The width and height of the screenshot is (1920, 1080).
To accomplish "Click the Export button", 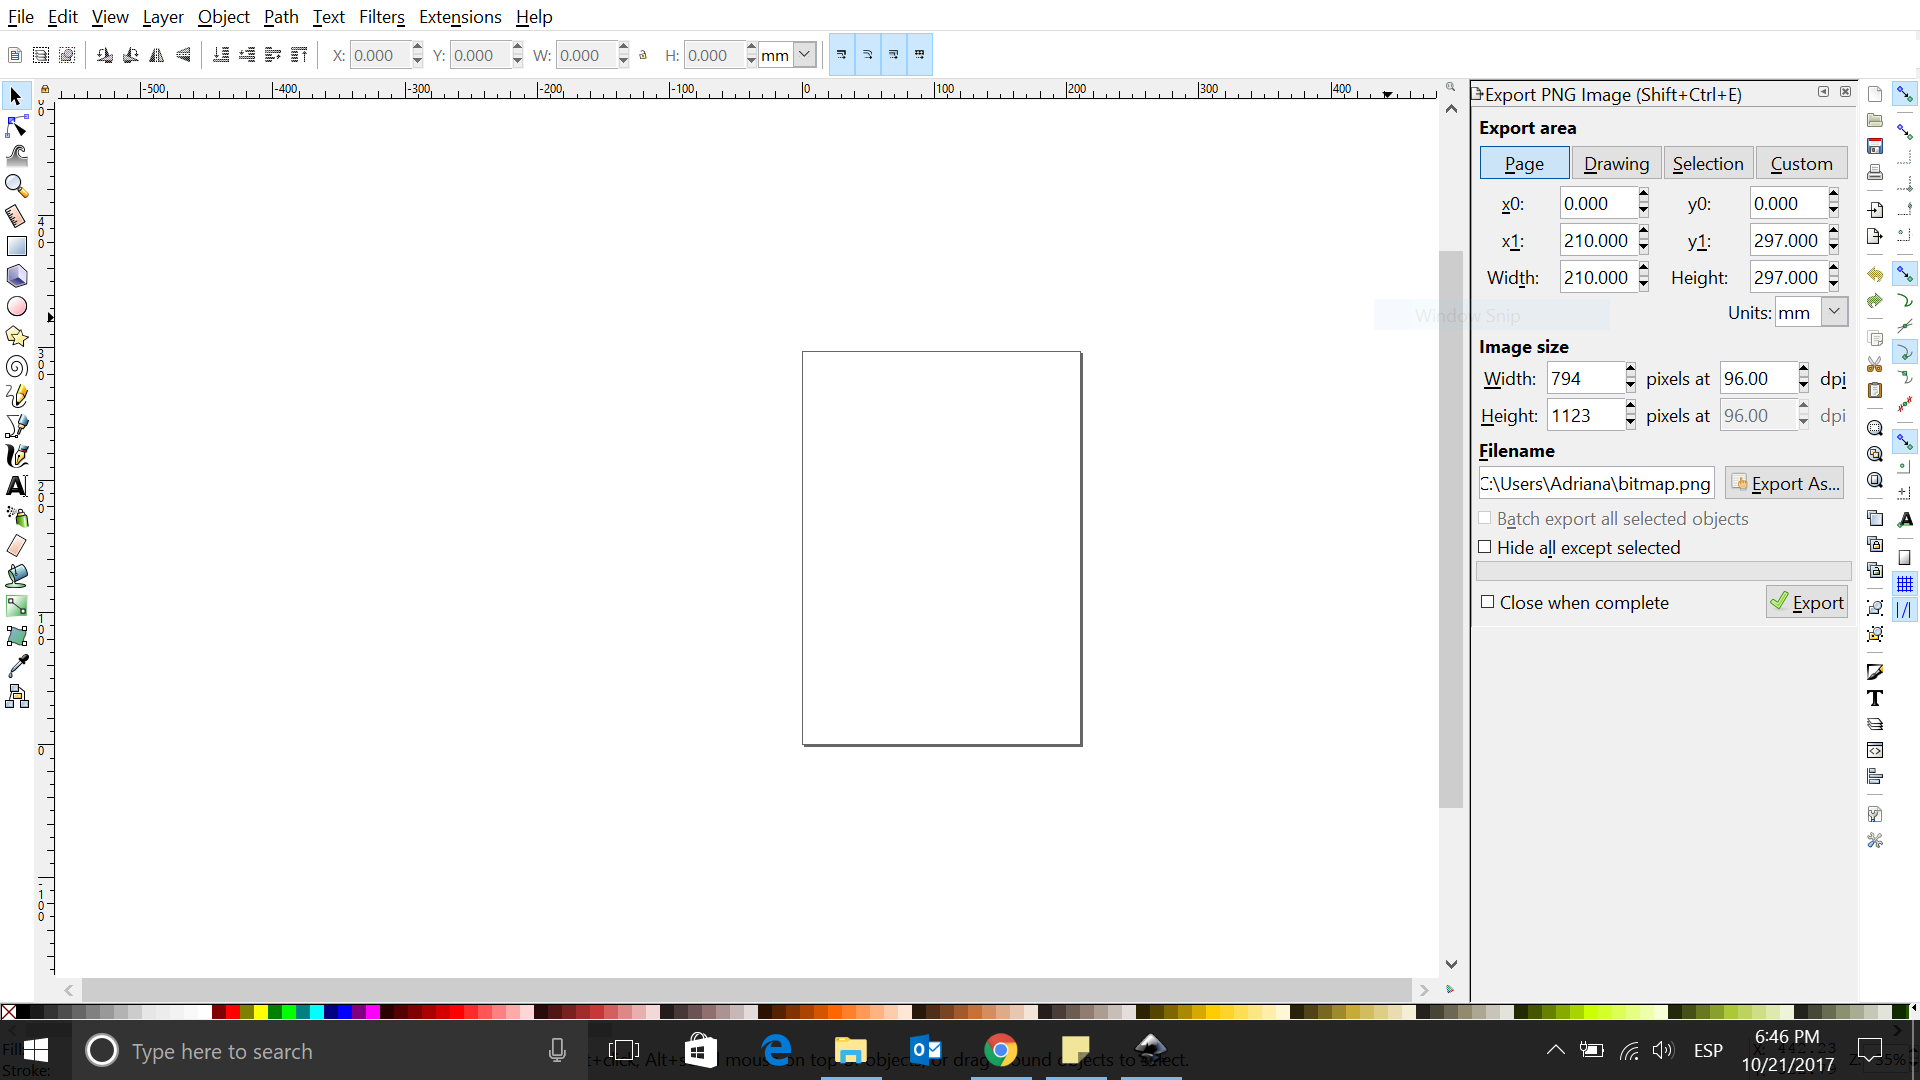I will tap(1807, 602).
